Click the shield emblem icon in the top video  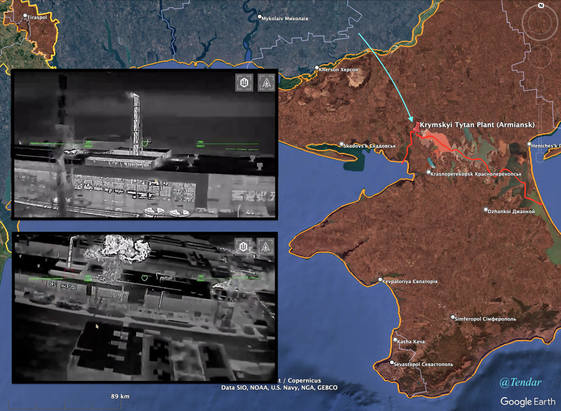click(x=244, y=83)
